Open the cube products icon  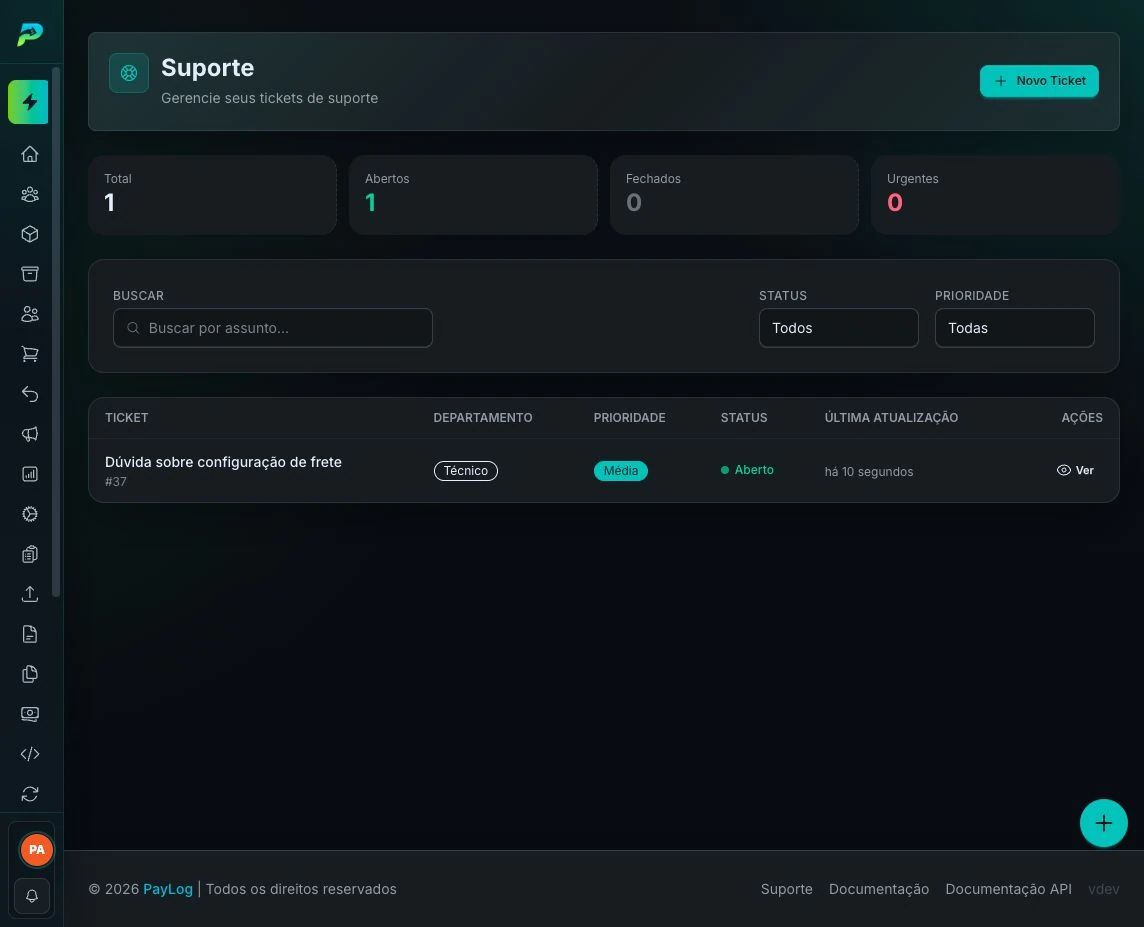[x=30, y=234]
